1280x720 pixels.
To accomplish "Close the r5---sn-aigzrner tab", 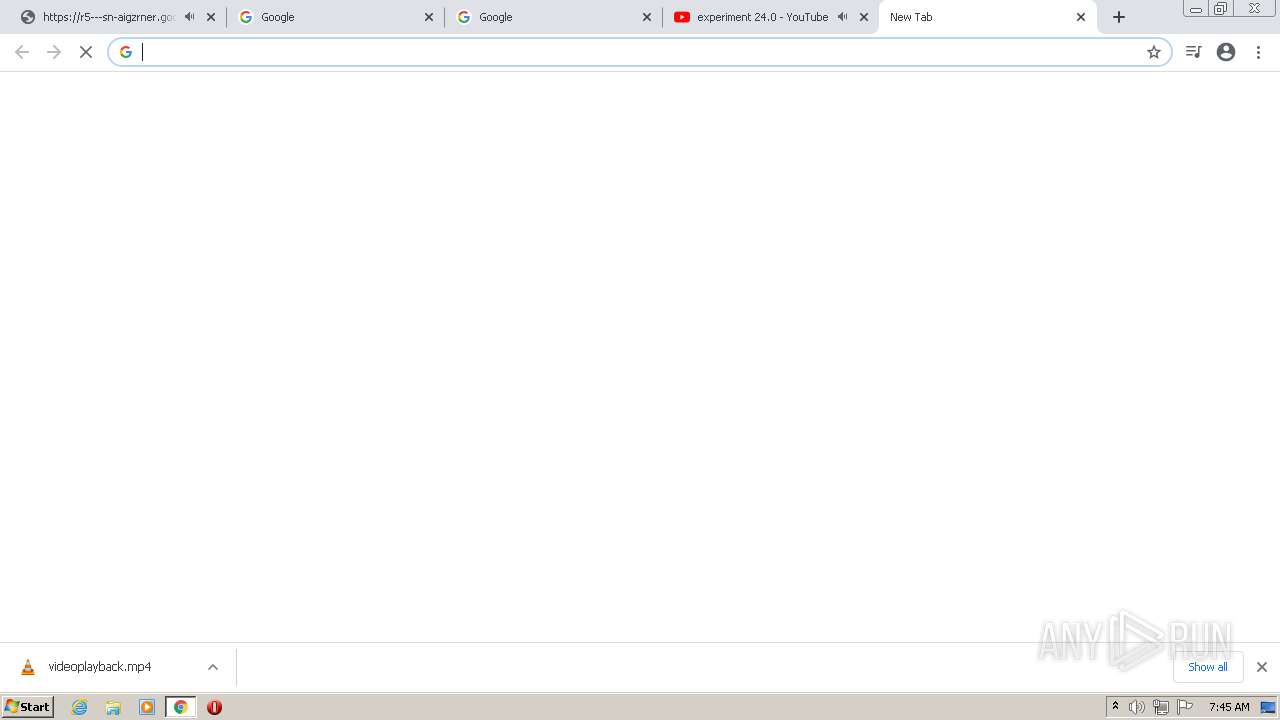I will coord(211,17).
